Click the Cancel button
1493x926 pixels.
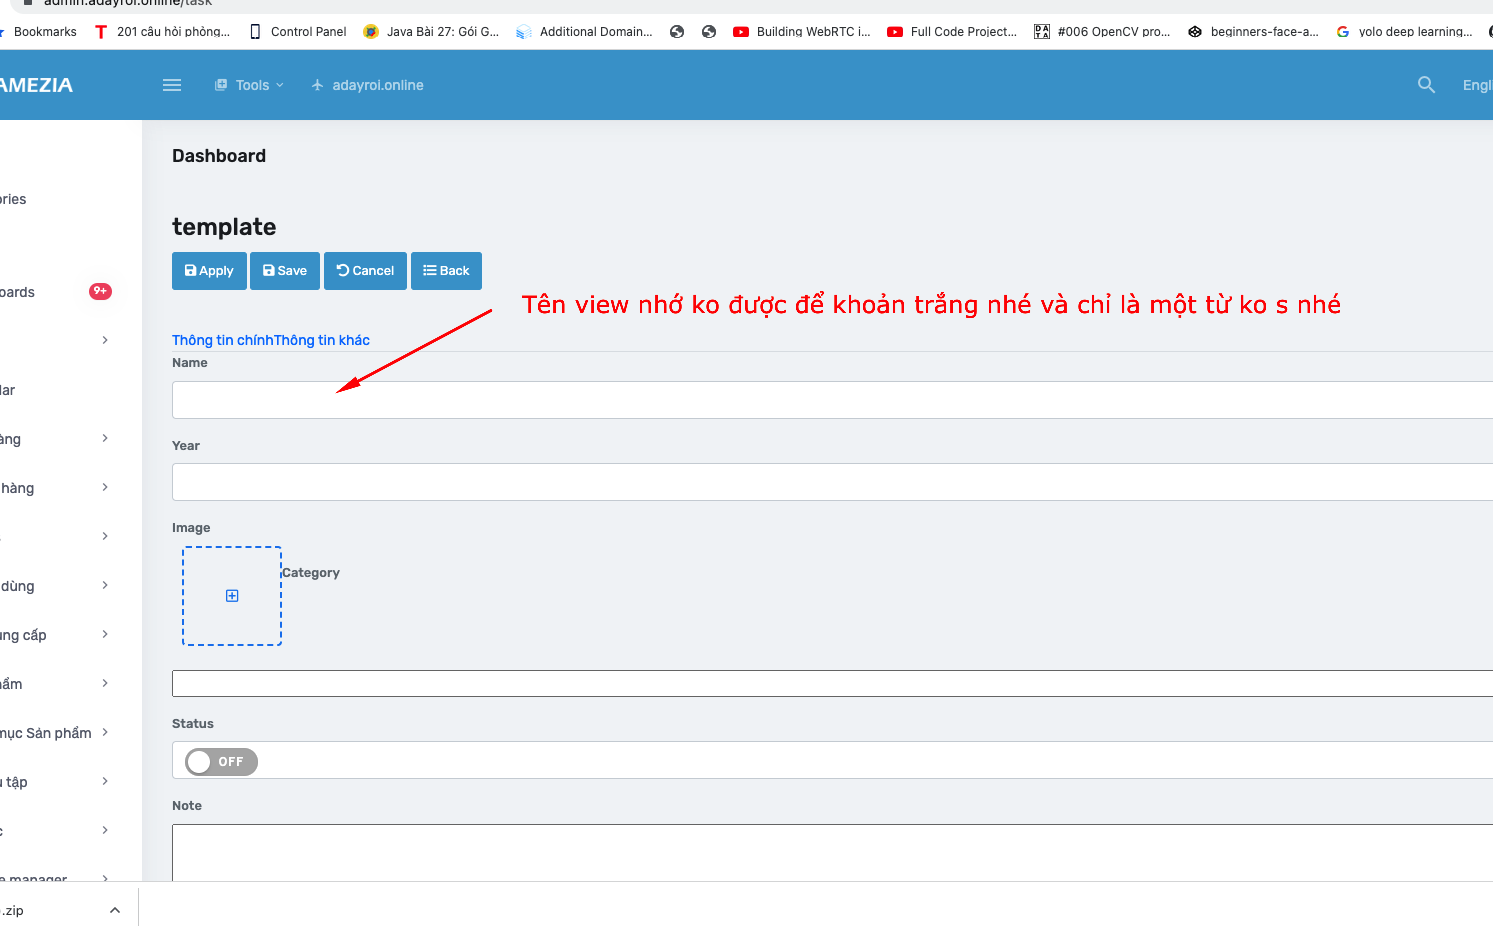(365, 271)
